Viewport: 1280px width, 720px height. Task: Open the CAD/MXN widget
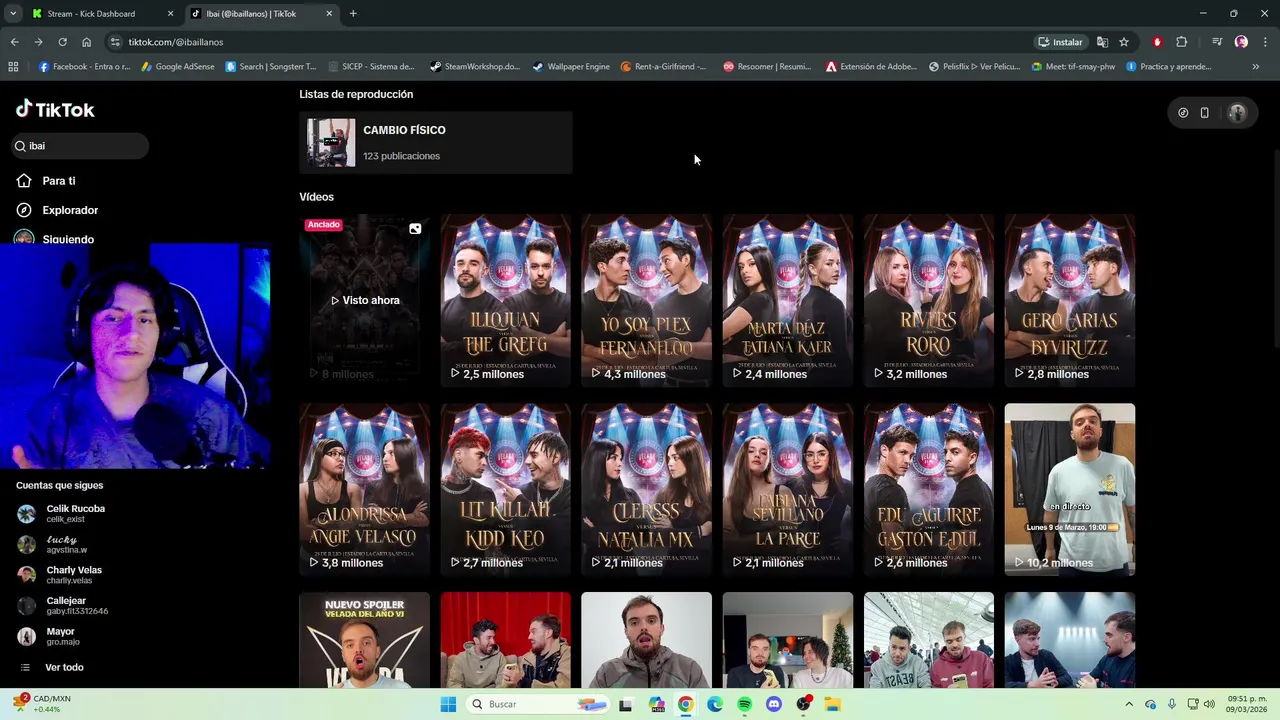(x=42, y=704)
